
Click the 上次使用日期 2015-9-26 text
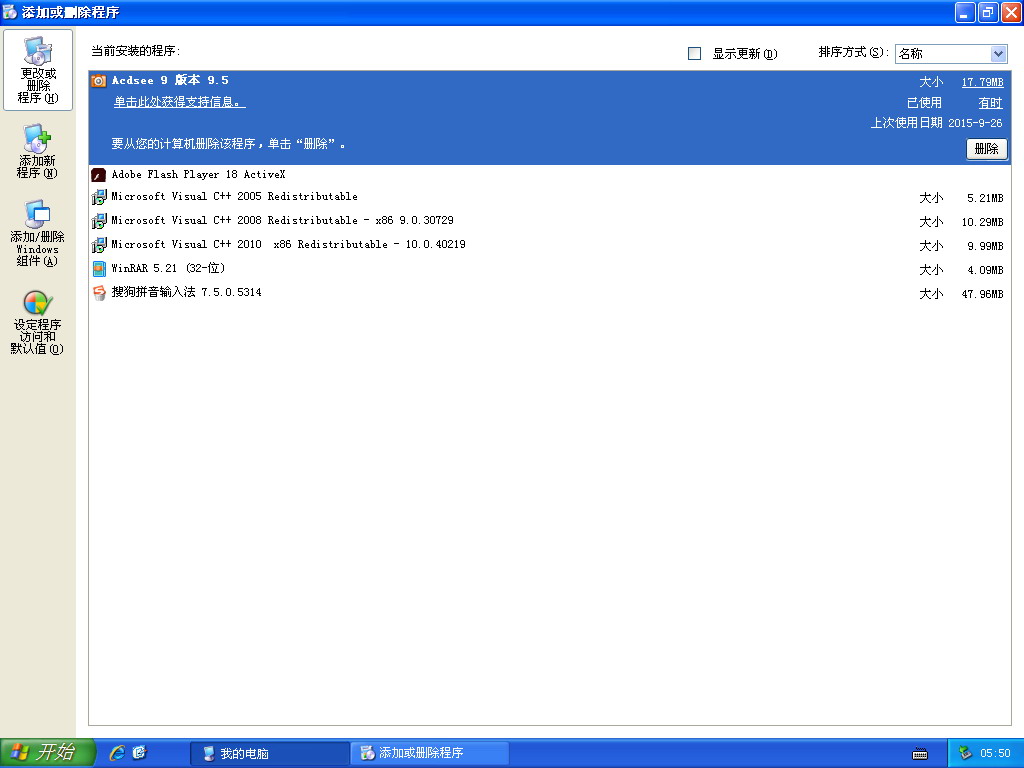(x=936, y=123)
